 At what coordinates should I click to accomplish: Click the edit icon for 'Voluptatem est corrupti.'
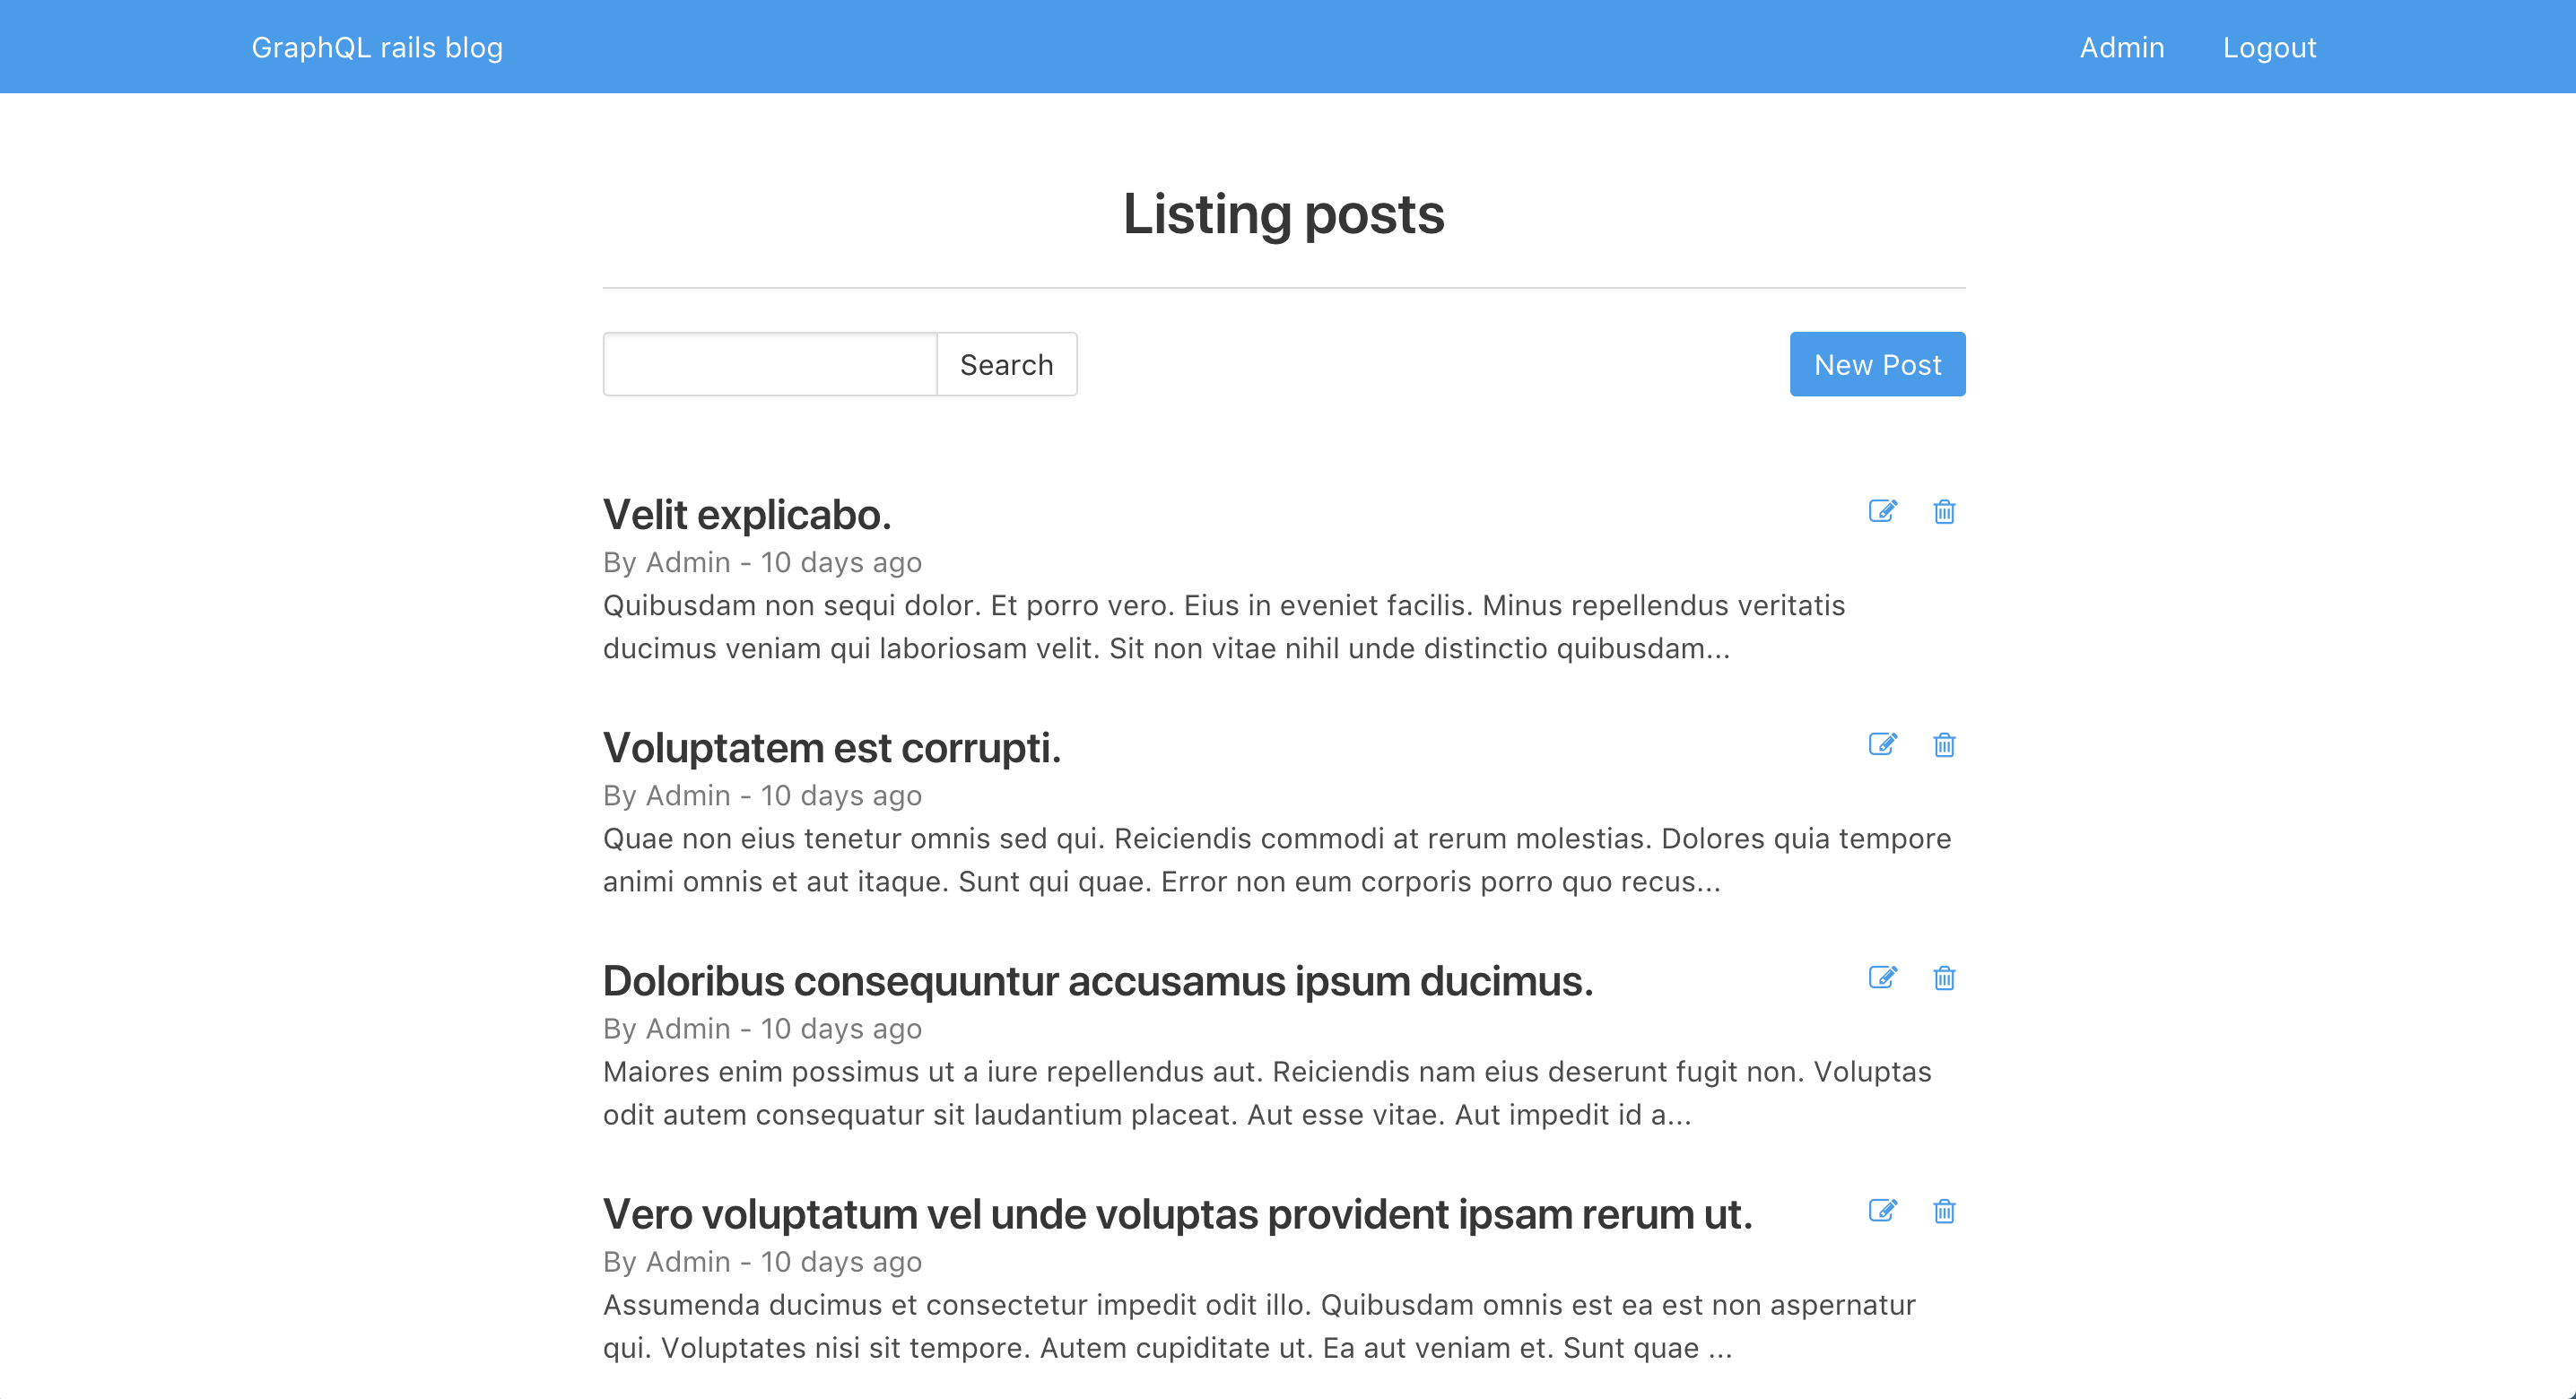[1882, 744]
